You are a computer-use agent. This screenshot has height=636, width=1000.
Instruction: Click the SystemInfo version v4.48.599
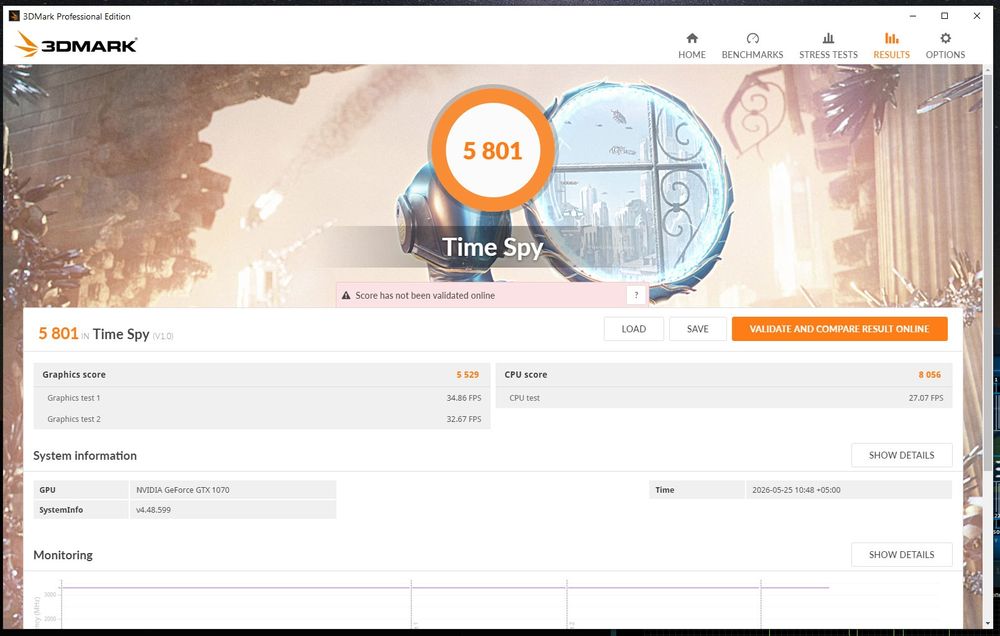tap(153, 510)
